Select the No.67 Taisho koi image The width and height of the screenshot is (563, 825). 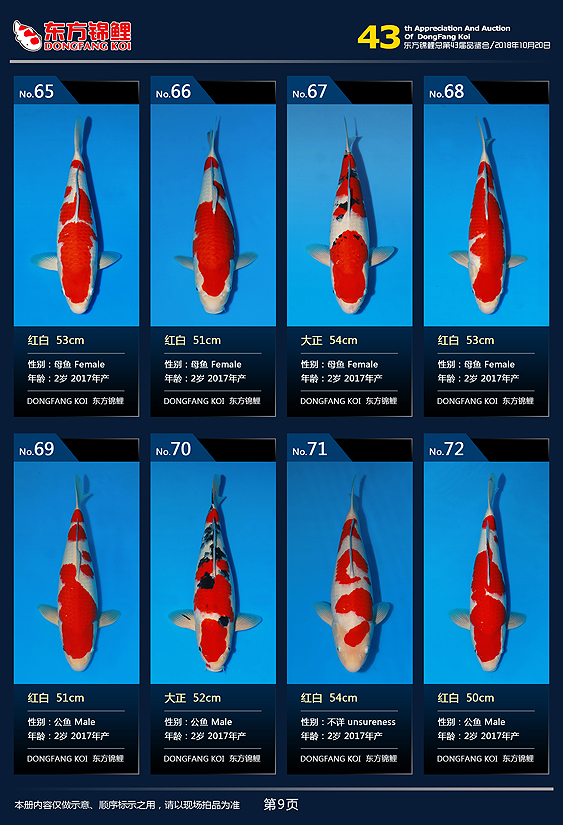point(349,215)
